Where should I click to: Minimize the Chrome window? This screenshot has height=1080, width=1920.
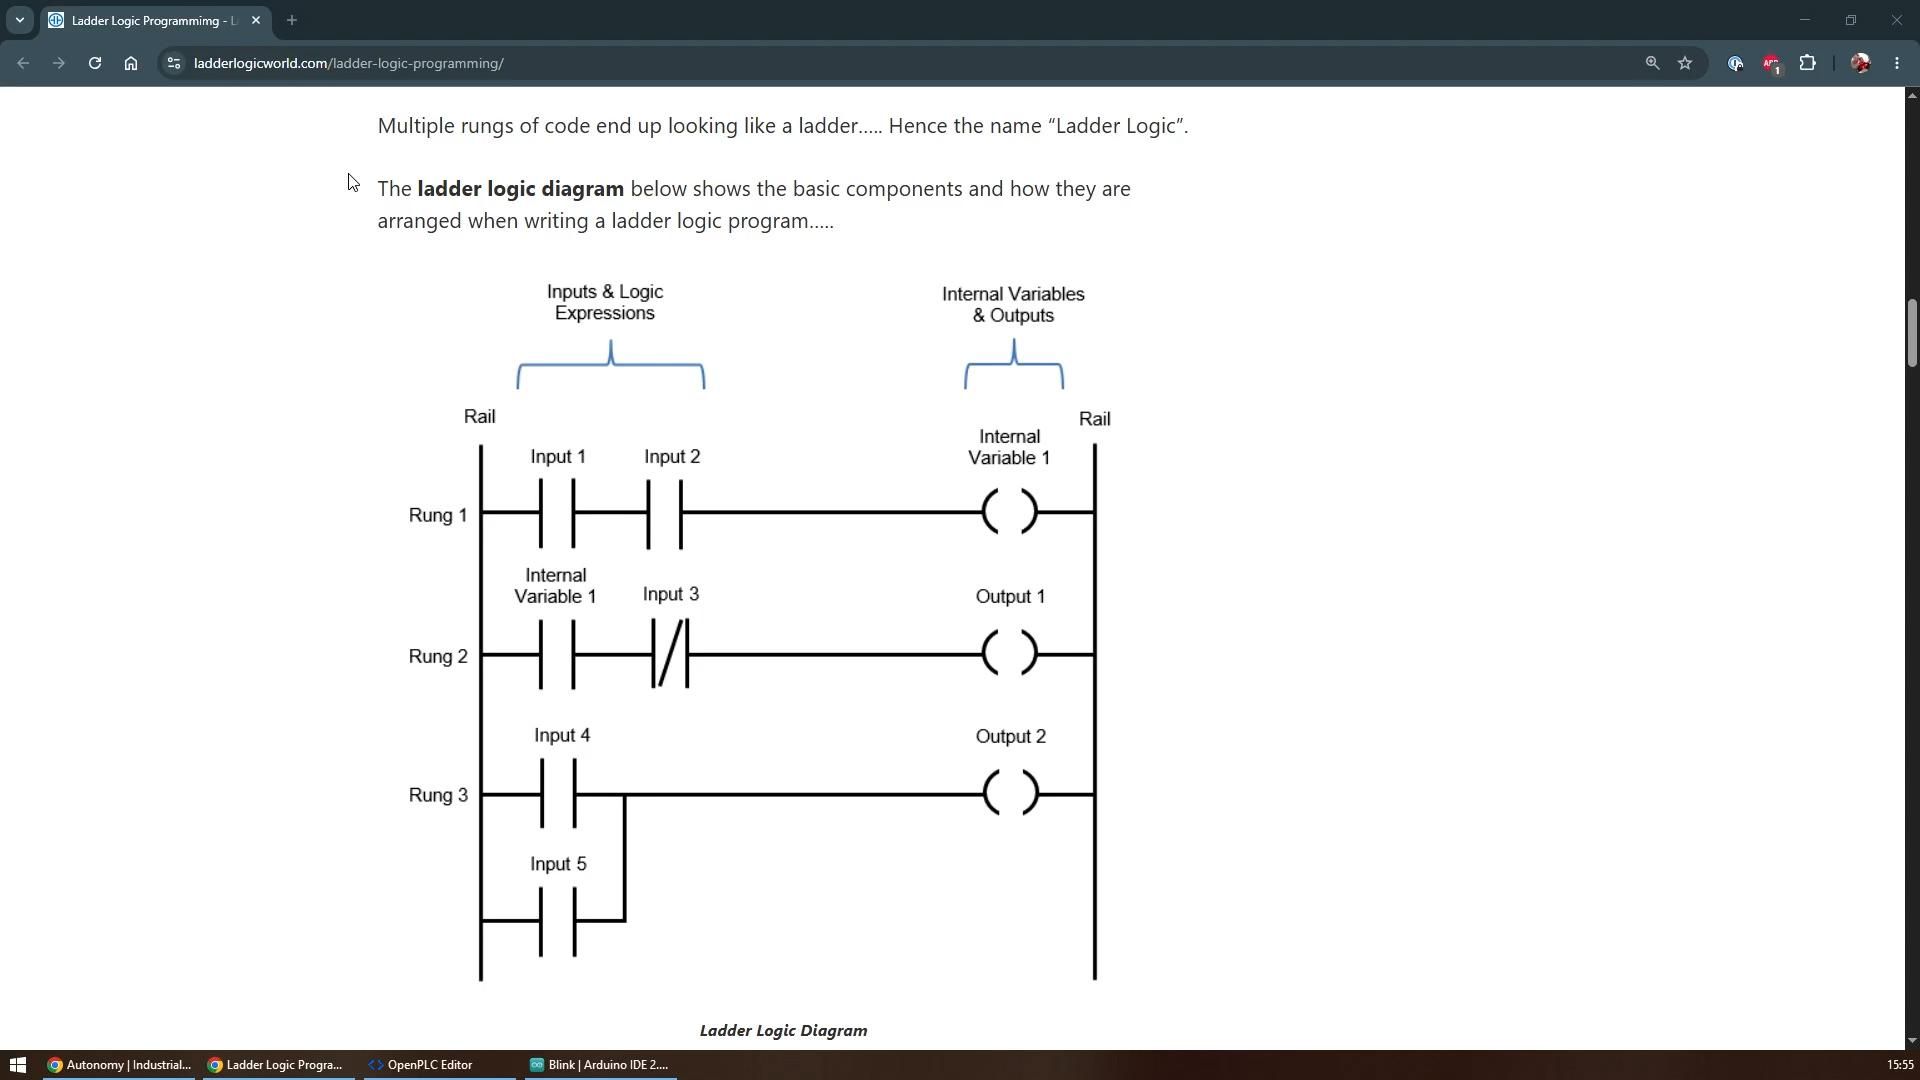[x=1805, y=20]
